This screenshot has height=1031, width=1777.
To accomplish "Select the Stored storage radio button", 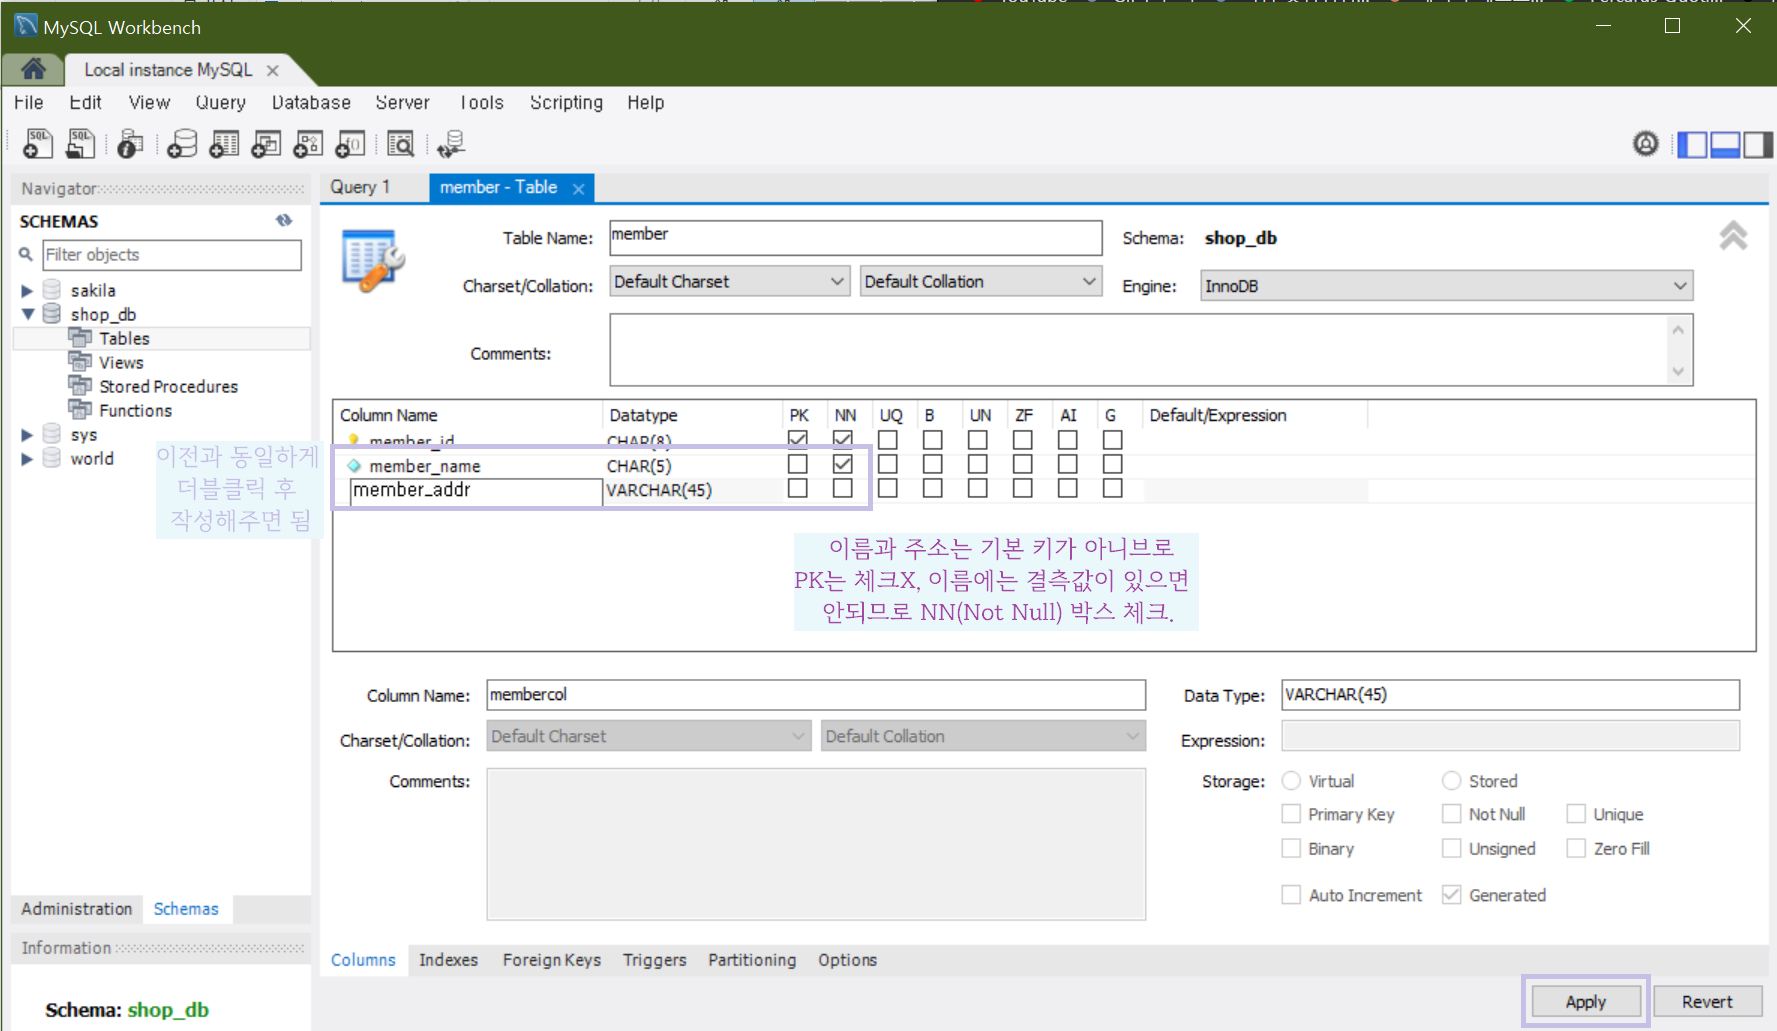I will (x=1451, y=781).
